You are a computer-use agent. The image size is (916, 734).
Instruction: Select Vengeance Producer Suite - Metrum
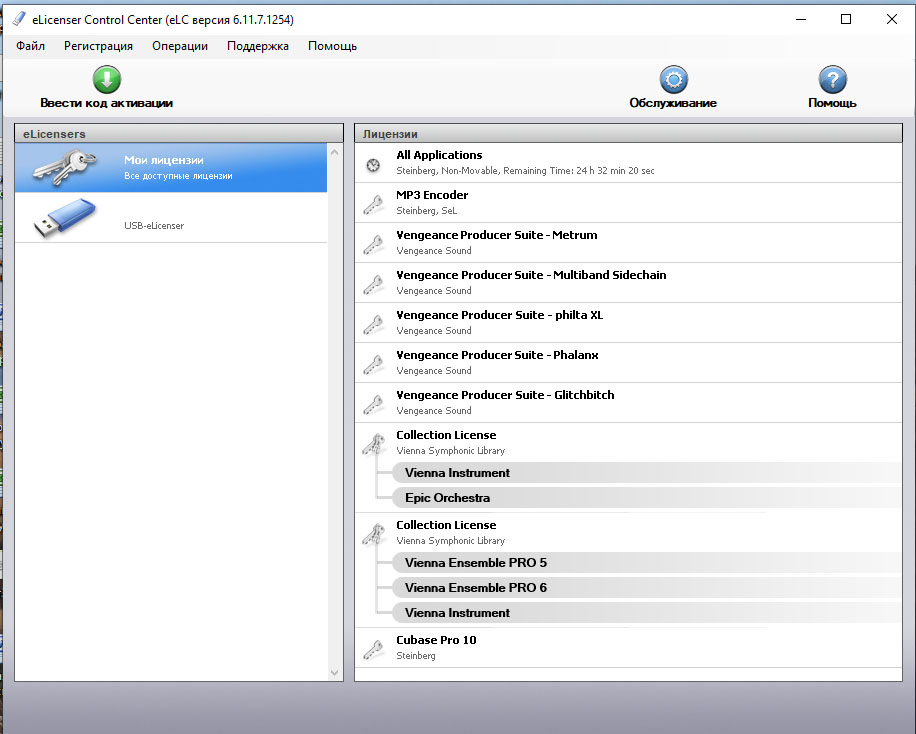pyautogui.click(x=628, y=243)
